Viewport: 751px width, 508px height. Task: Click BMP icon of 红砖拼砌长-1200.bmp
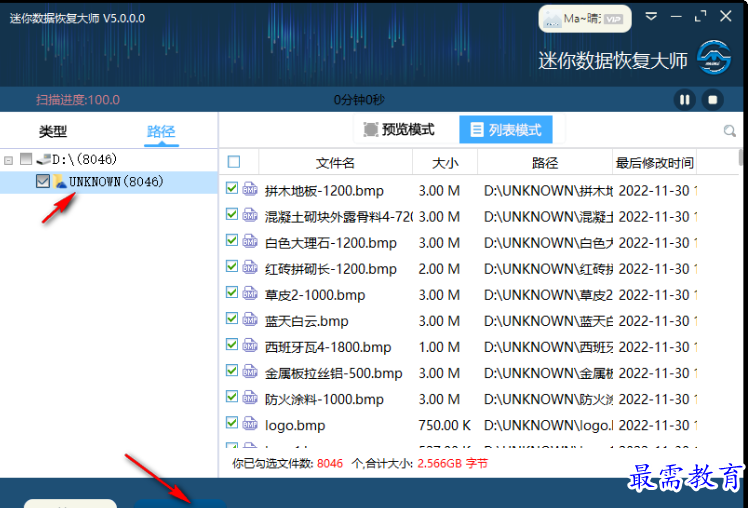pos(250,266)
